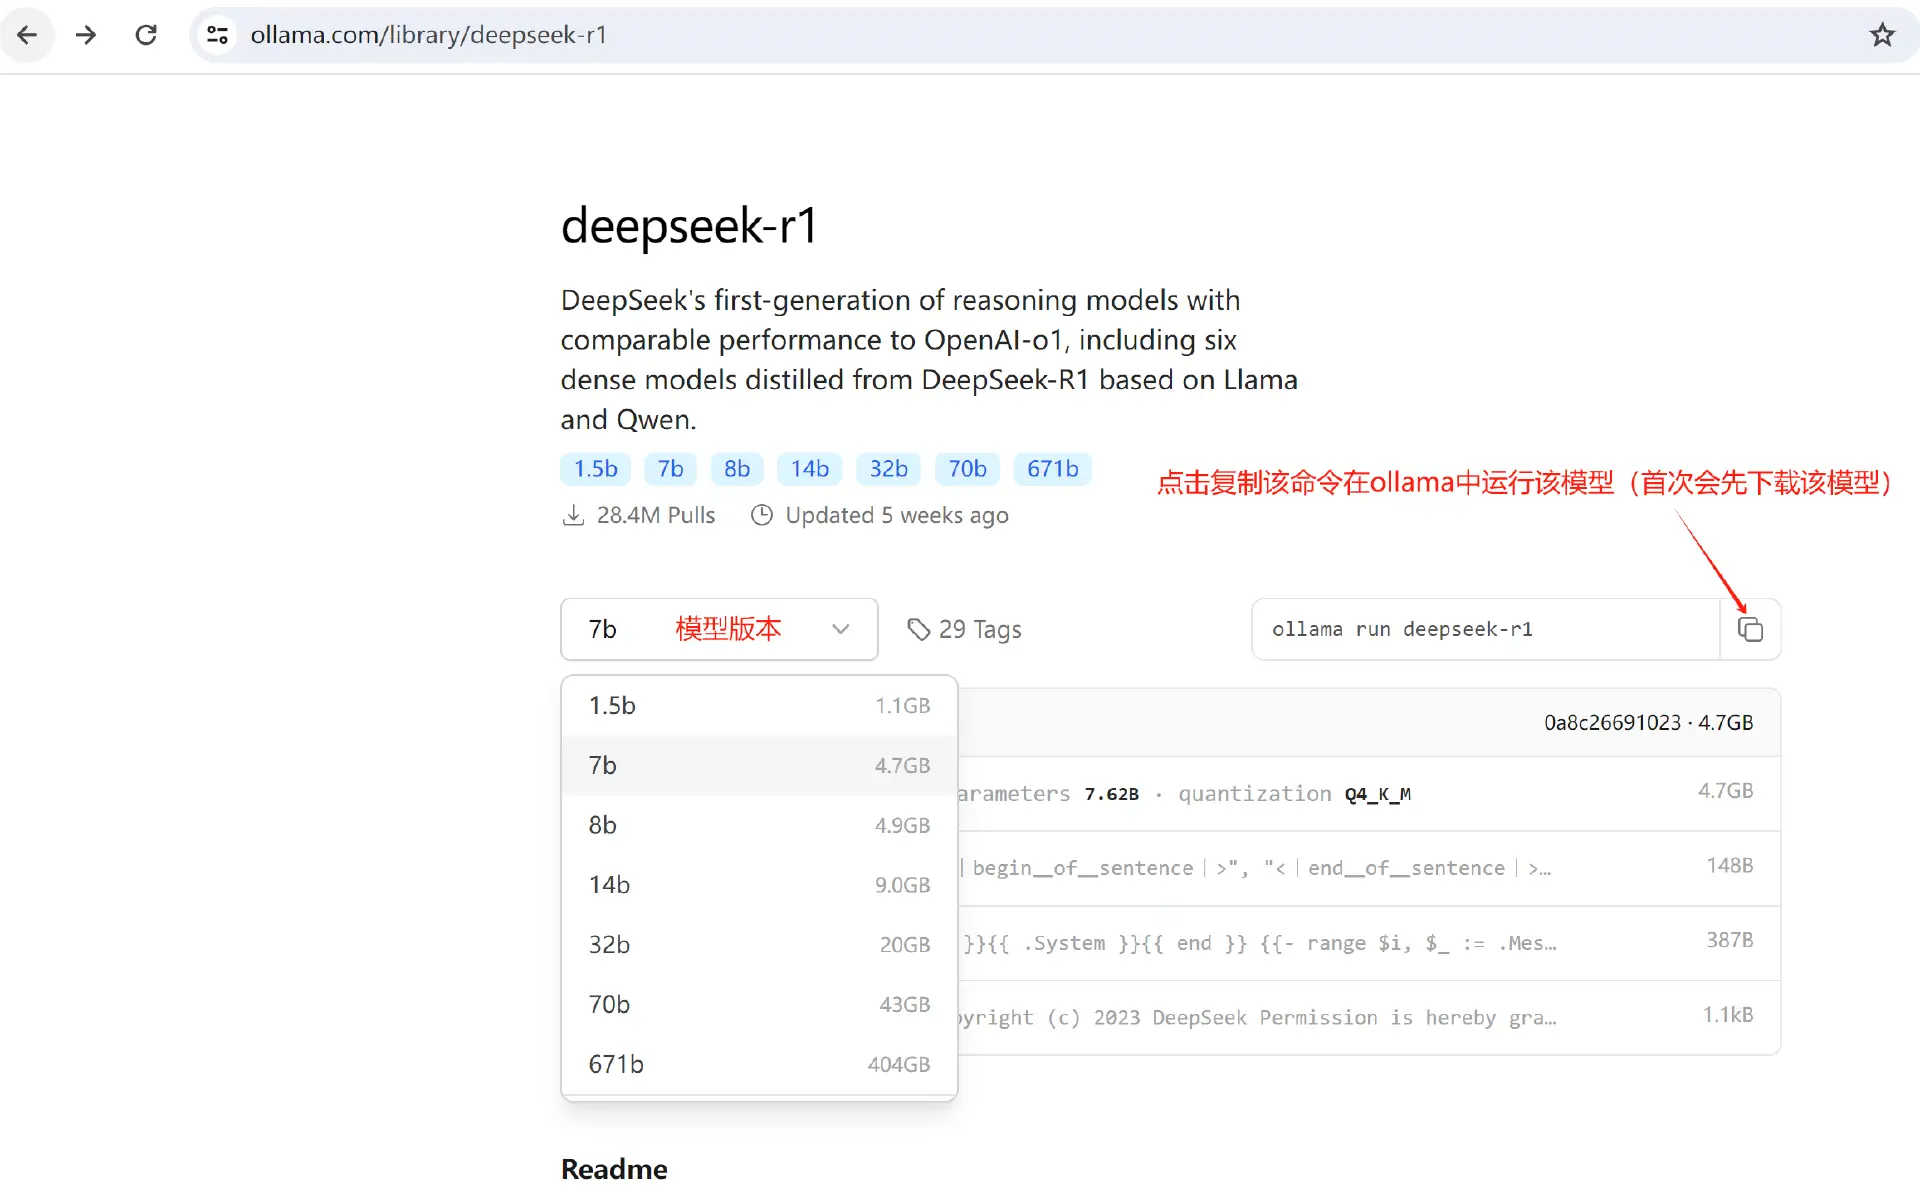
Task: Select the 14b 9.0GB option
Action: pyautogui.click(x=759, y=885)
